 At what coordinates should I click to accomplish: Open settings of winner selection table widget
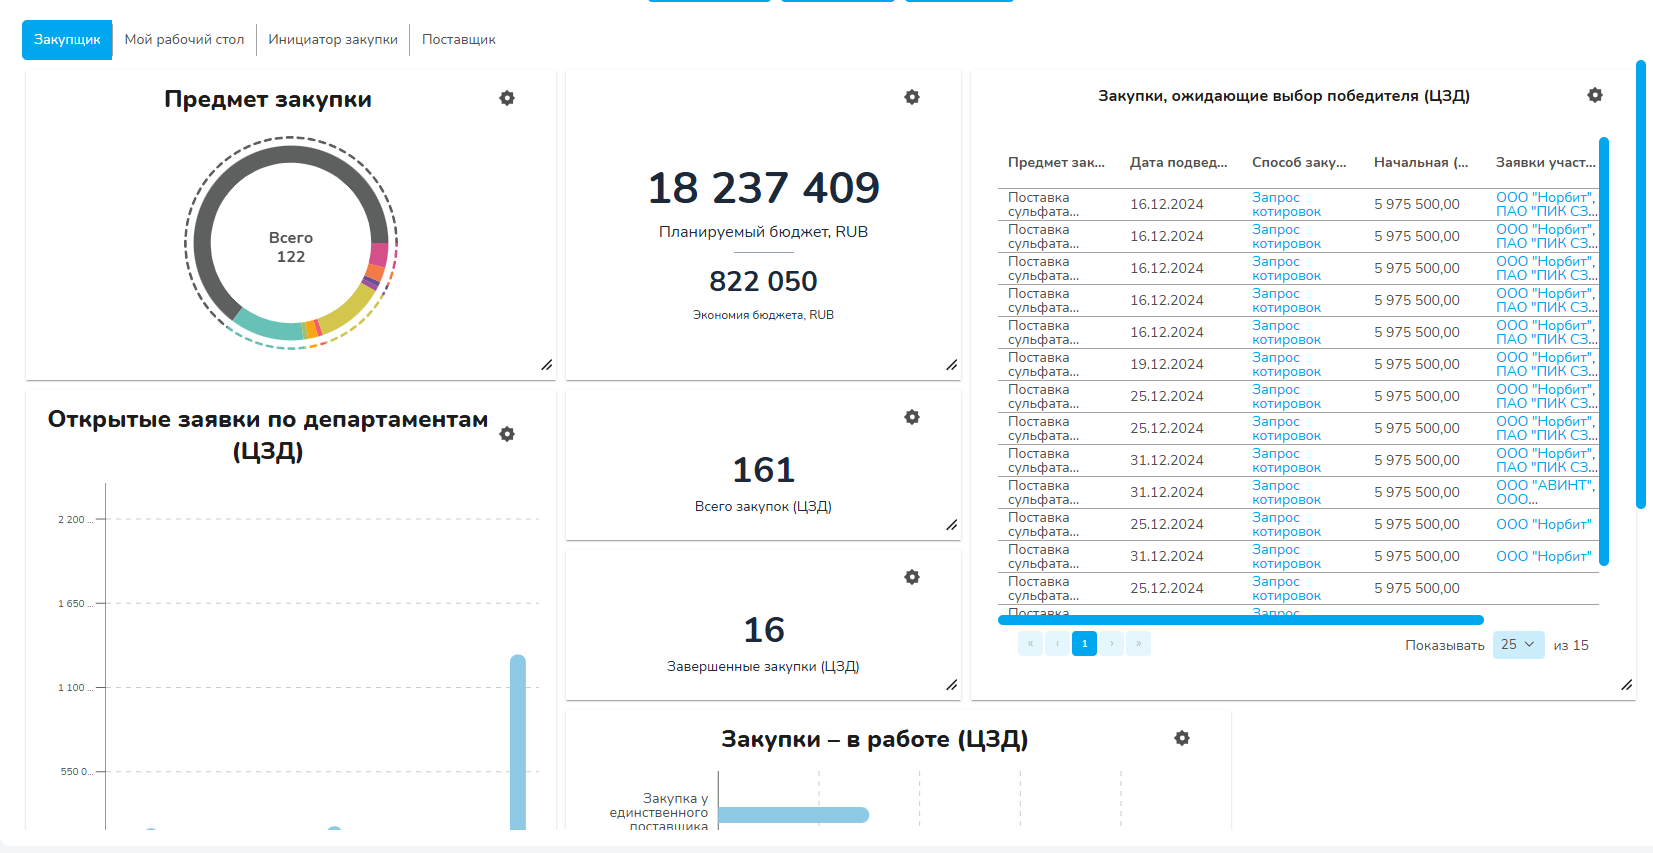coord(1595,95)
